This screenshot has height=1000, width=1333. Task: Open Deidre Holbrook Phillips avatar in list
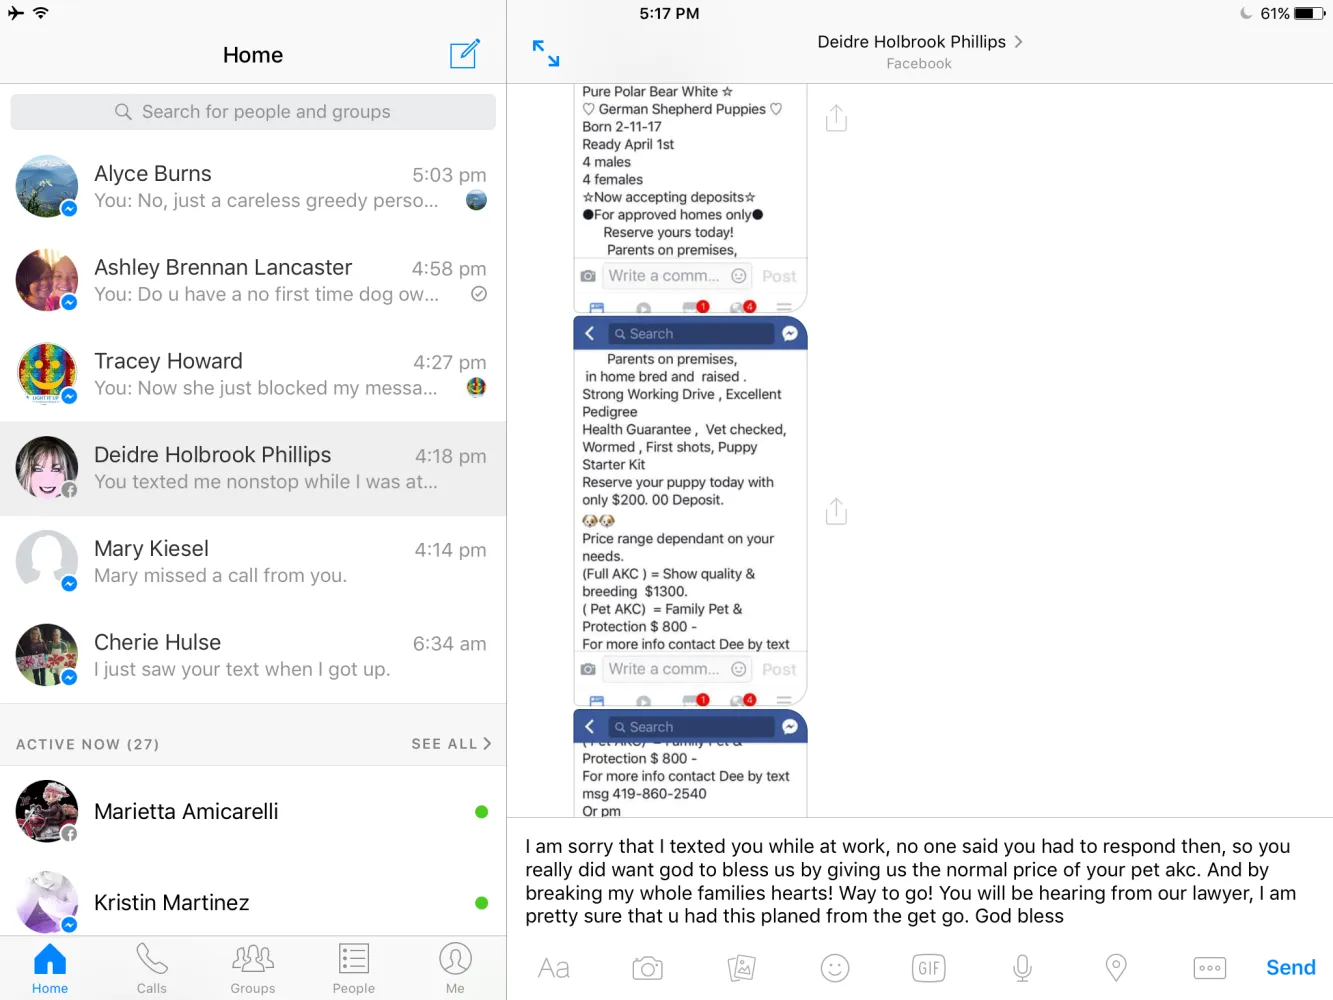coord(47,467)
